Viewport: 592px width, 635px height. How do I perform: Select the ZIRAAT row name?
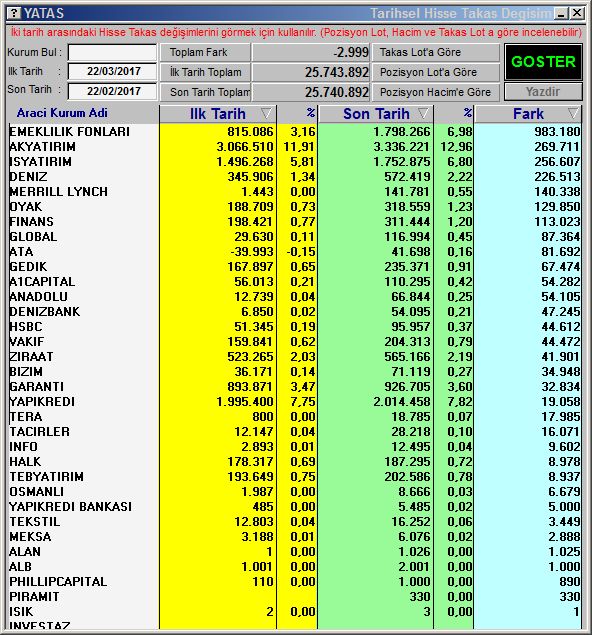tap(31, 356)
